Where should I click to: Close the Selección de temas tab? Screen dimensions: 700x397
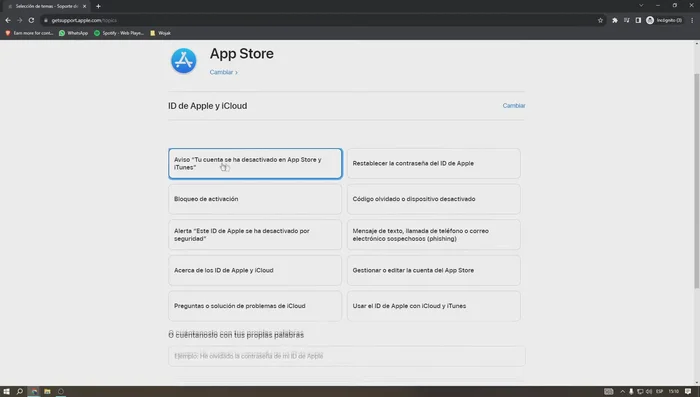coord(84,6)
